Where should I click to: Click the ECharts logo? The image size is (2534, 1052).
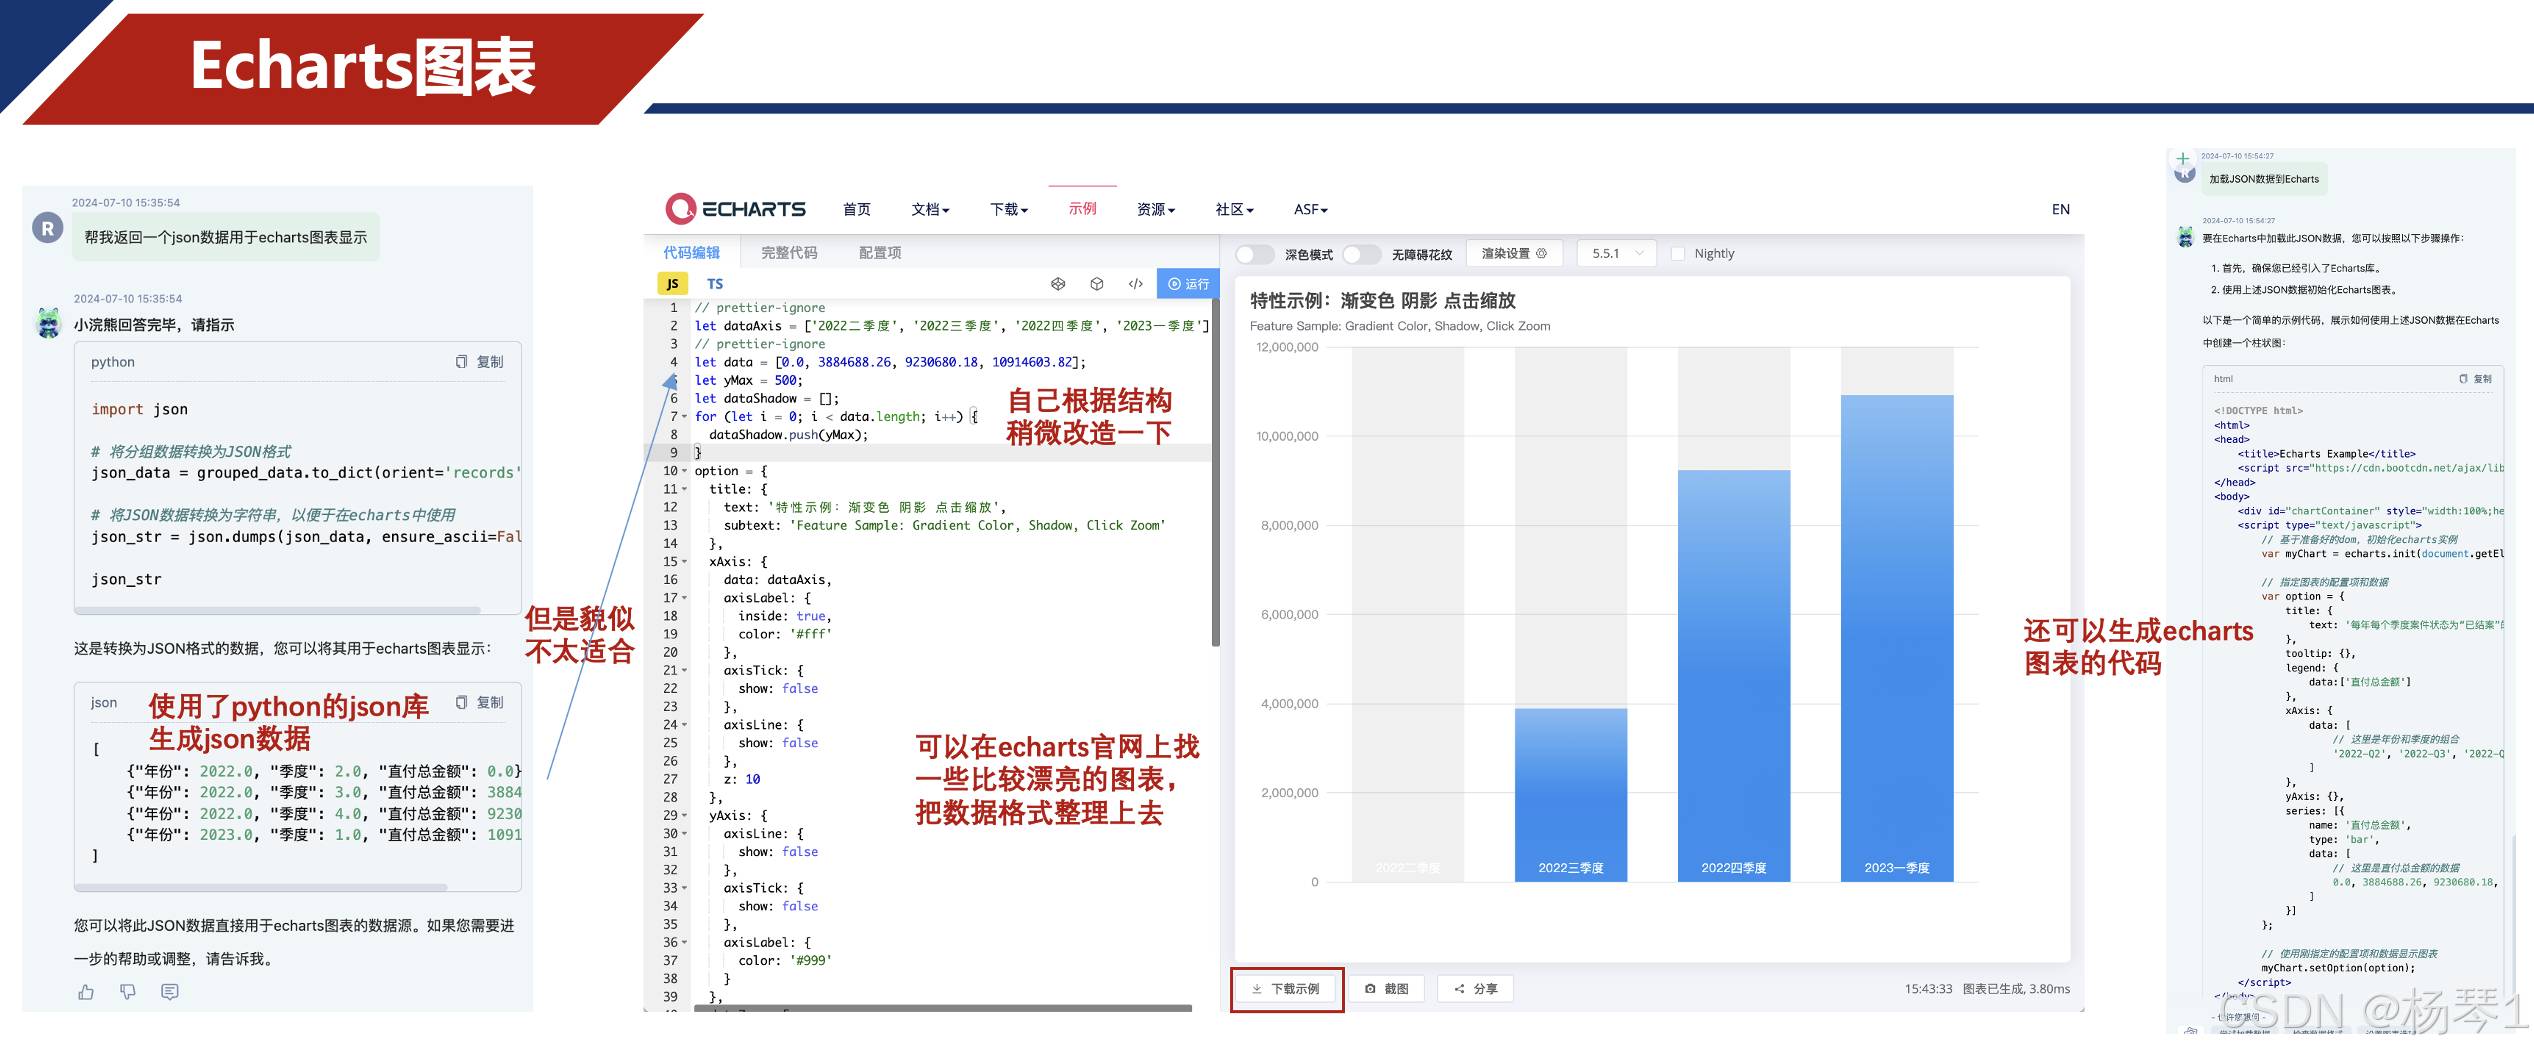735,208
